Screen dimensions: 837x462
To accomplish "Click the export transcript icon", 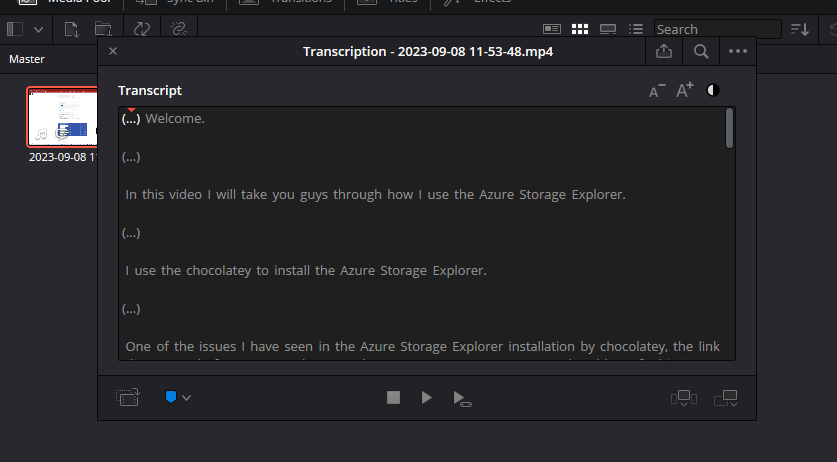I will click(664, 51).
